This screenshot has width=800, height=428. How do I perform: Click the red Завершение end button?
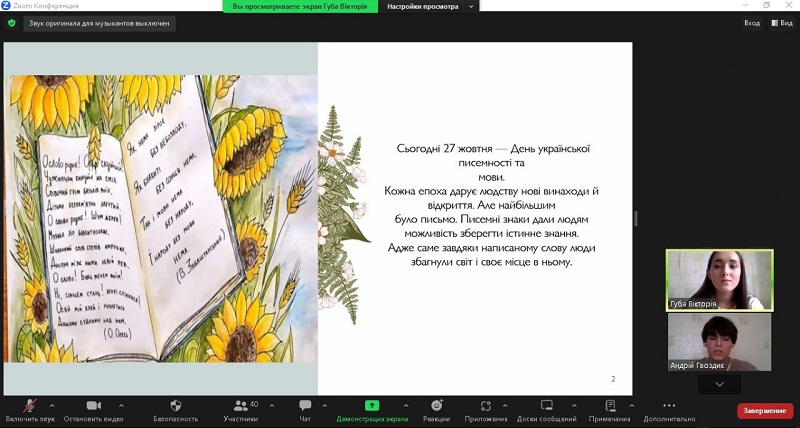tap(765, 411)
